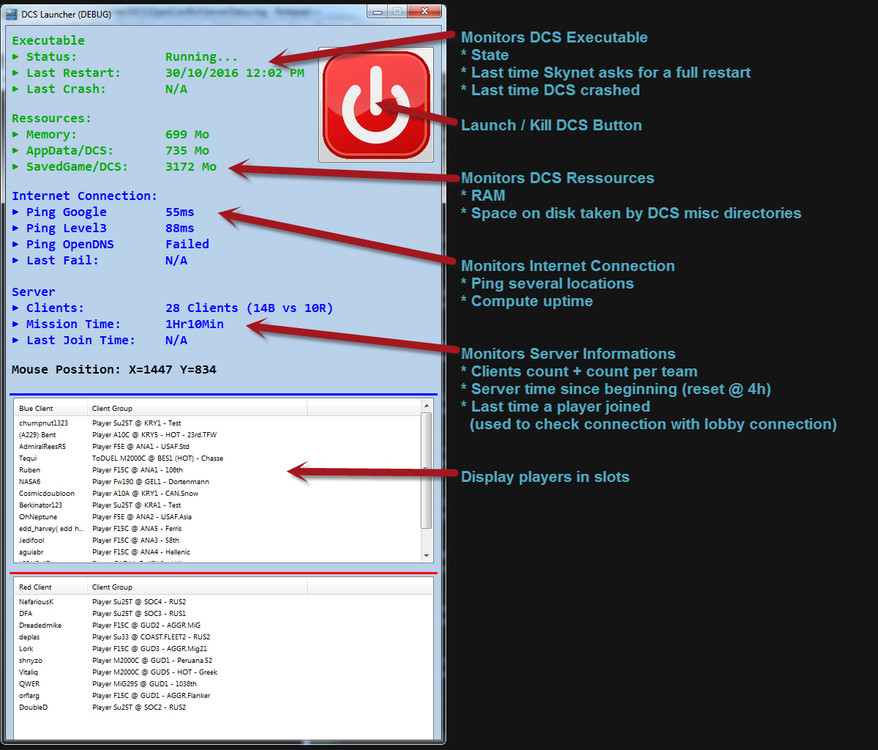Select red client DoubleD
The height and width of the screenshot is (750, 878).
pyautogui.click(x=33, y=708)
